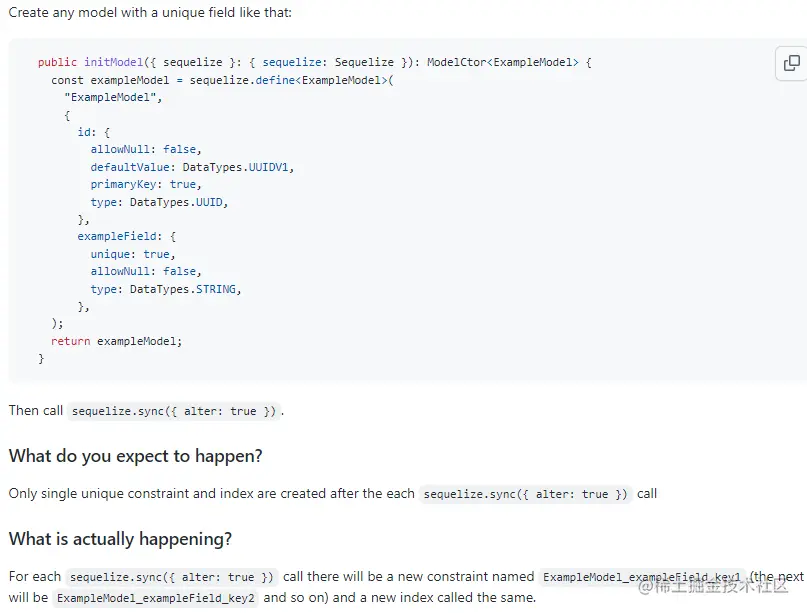This screenshot has width=807, height=613.
Task: Click the exampleField: { code line
Action: [x=126, y=237]
